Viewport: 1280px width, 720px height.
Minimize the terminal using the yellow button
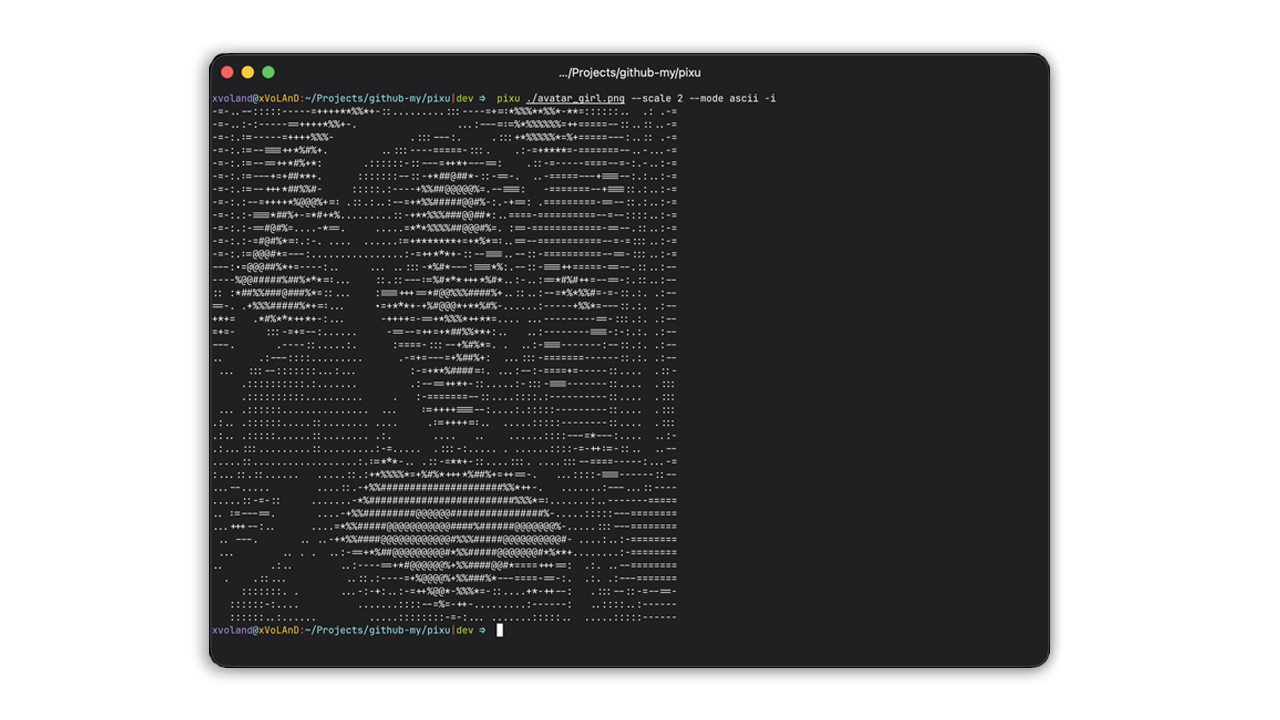pos(248,72)
